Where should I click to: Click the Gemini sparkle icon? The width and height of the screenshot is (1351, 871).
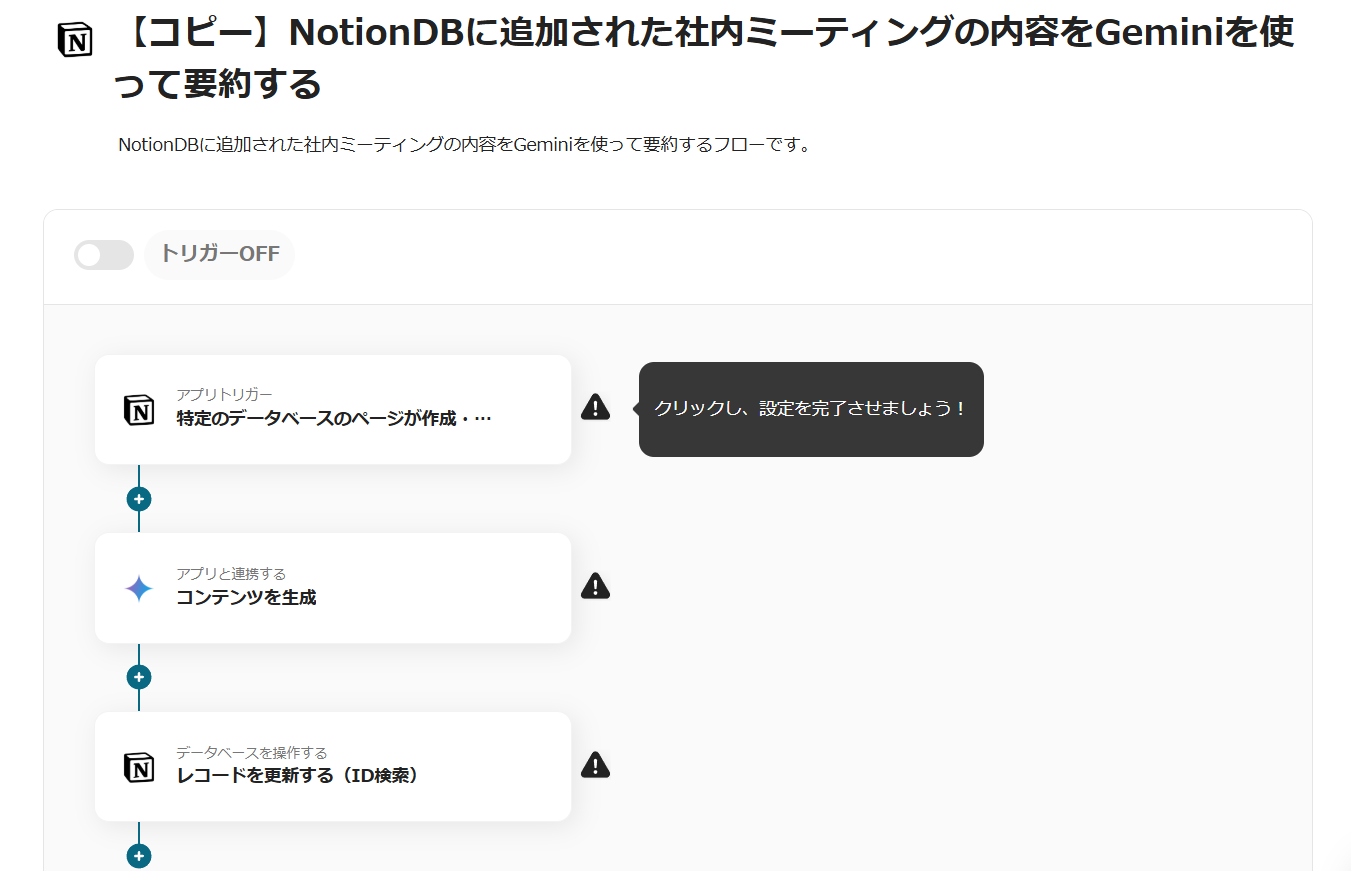[x=139, y=588]
